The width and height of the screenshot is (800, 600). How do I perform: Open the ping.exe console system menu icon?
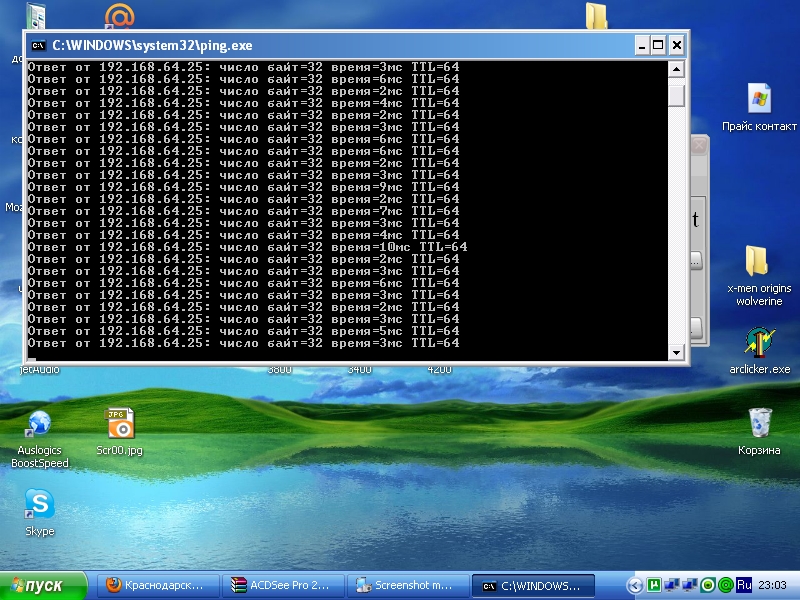click(x=38, y=45)
